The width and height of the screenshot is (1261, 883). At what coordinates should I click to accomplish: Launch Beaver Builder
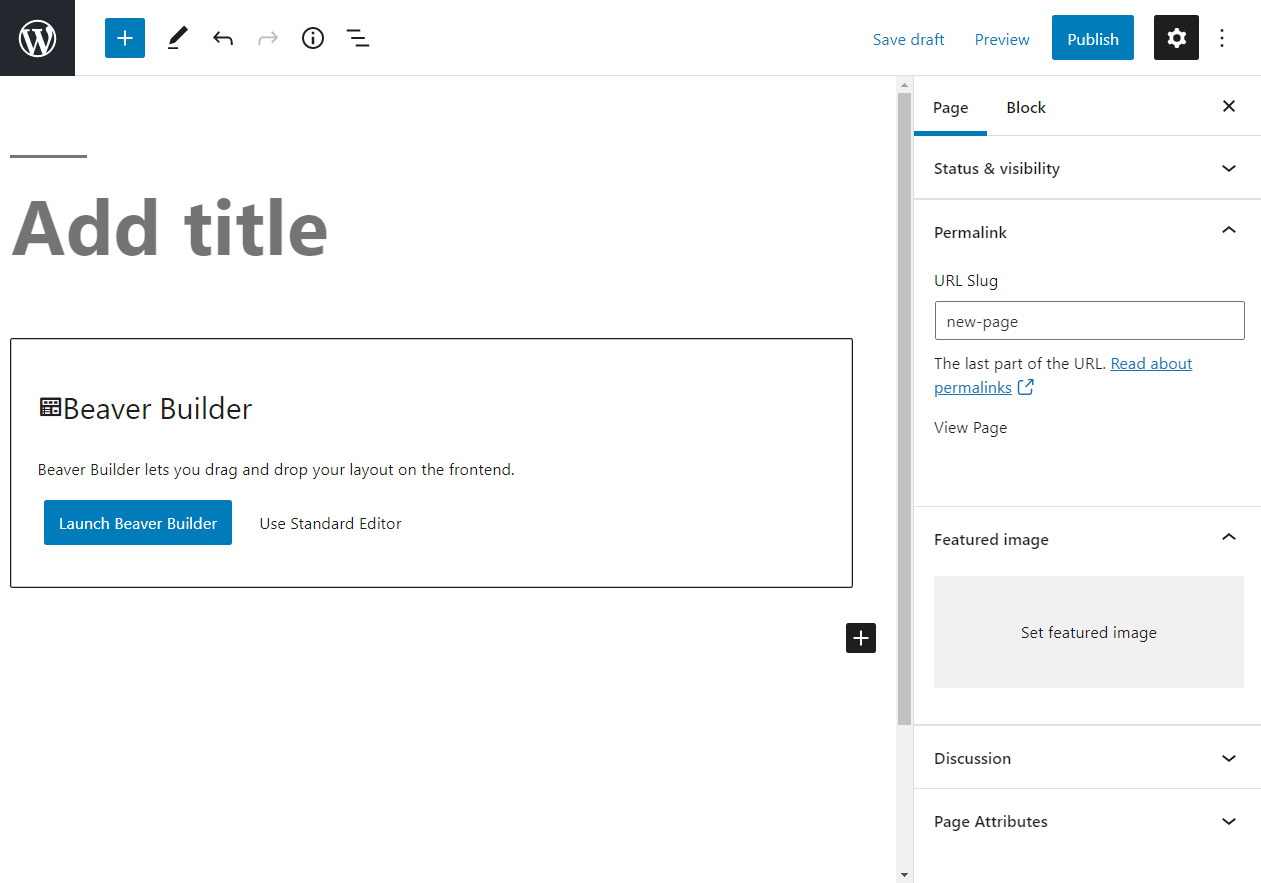pos(138,523)
